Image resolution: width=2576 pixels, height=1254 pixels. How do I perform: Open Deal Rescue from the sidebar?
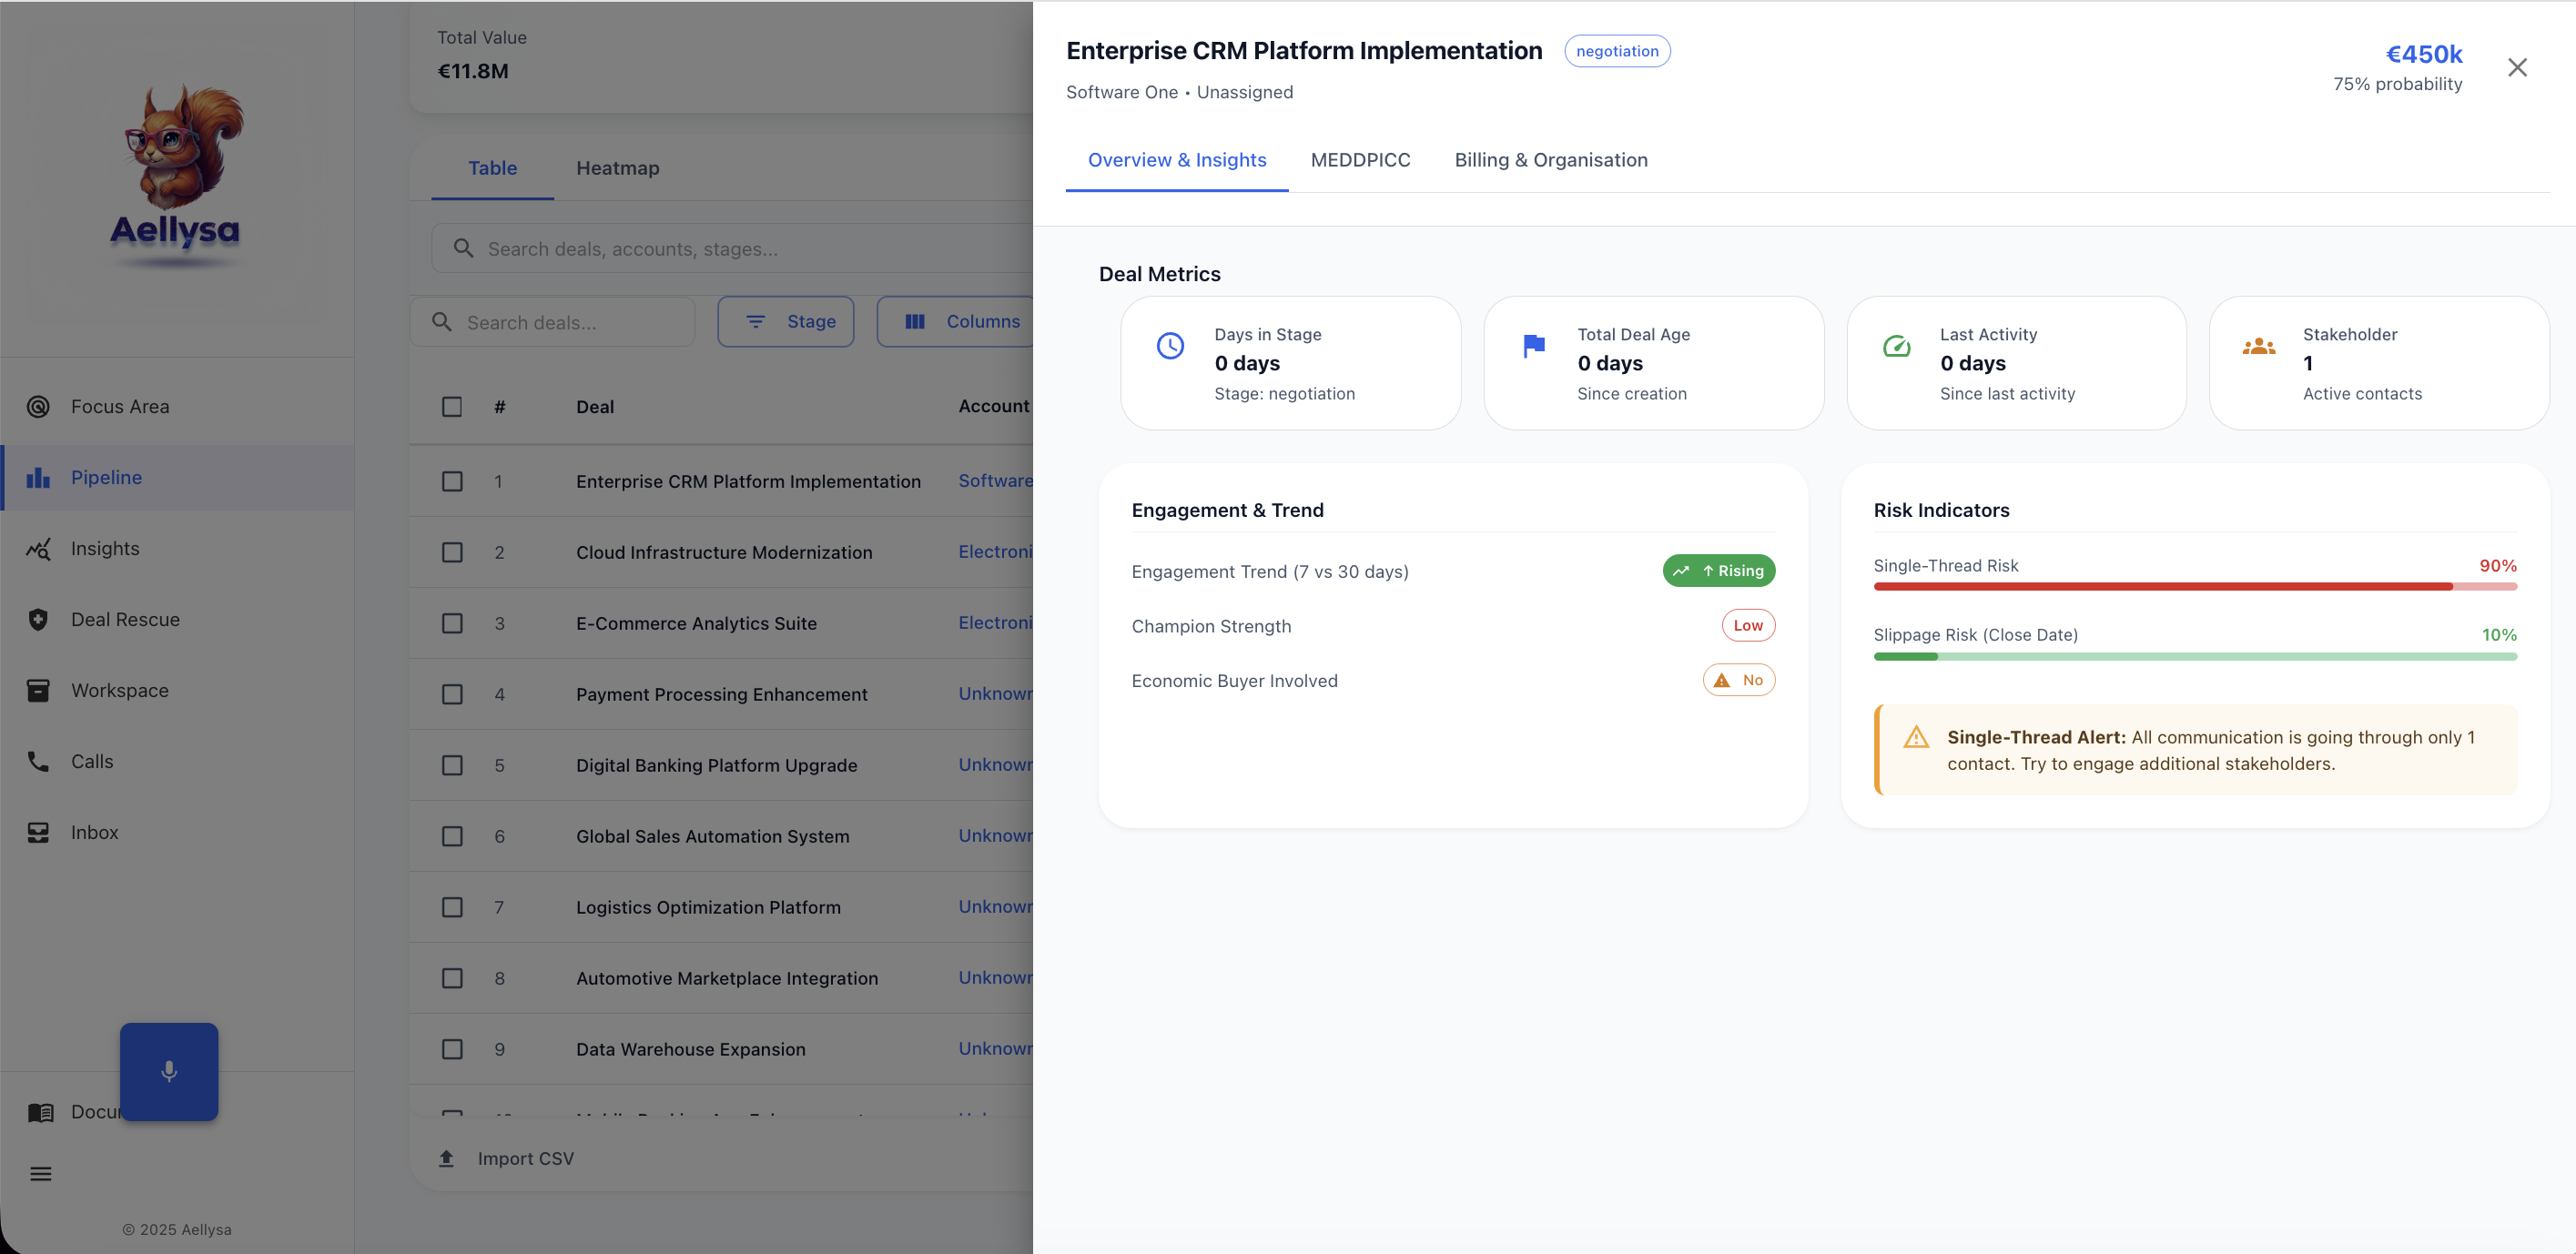click(x=126, y=619)
